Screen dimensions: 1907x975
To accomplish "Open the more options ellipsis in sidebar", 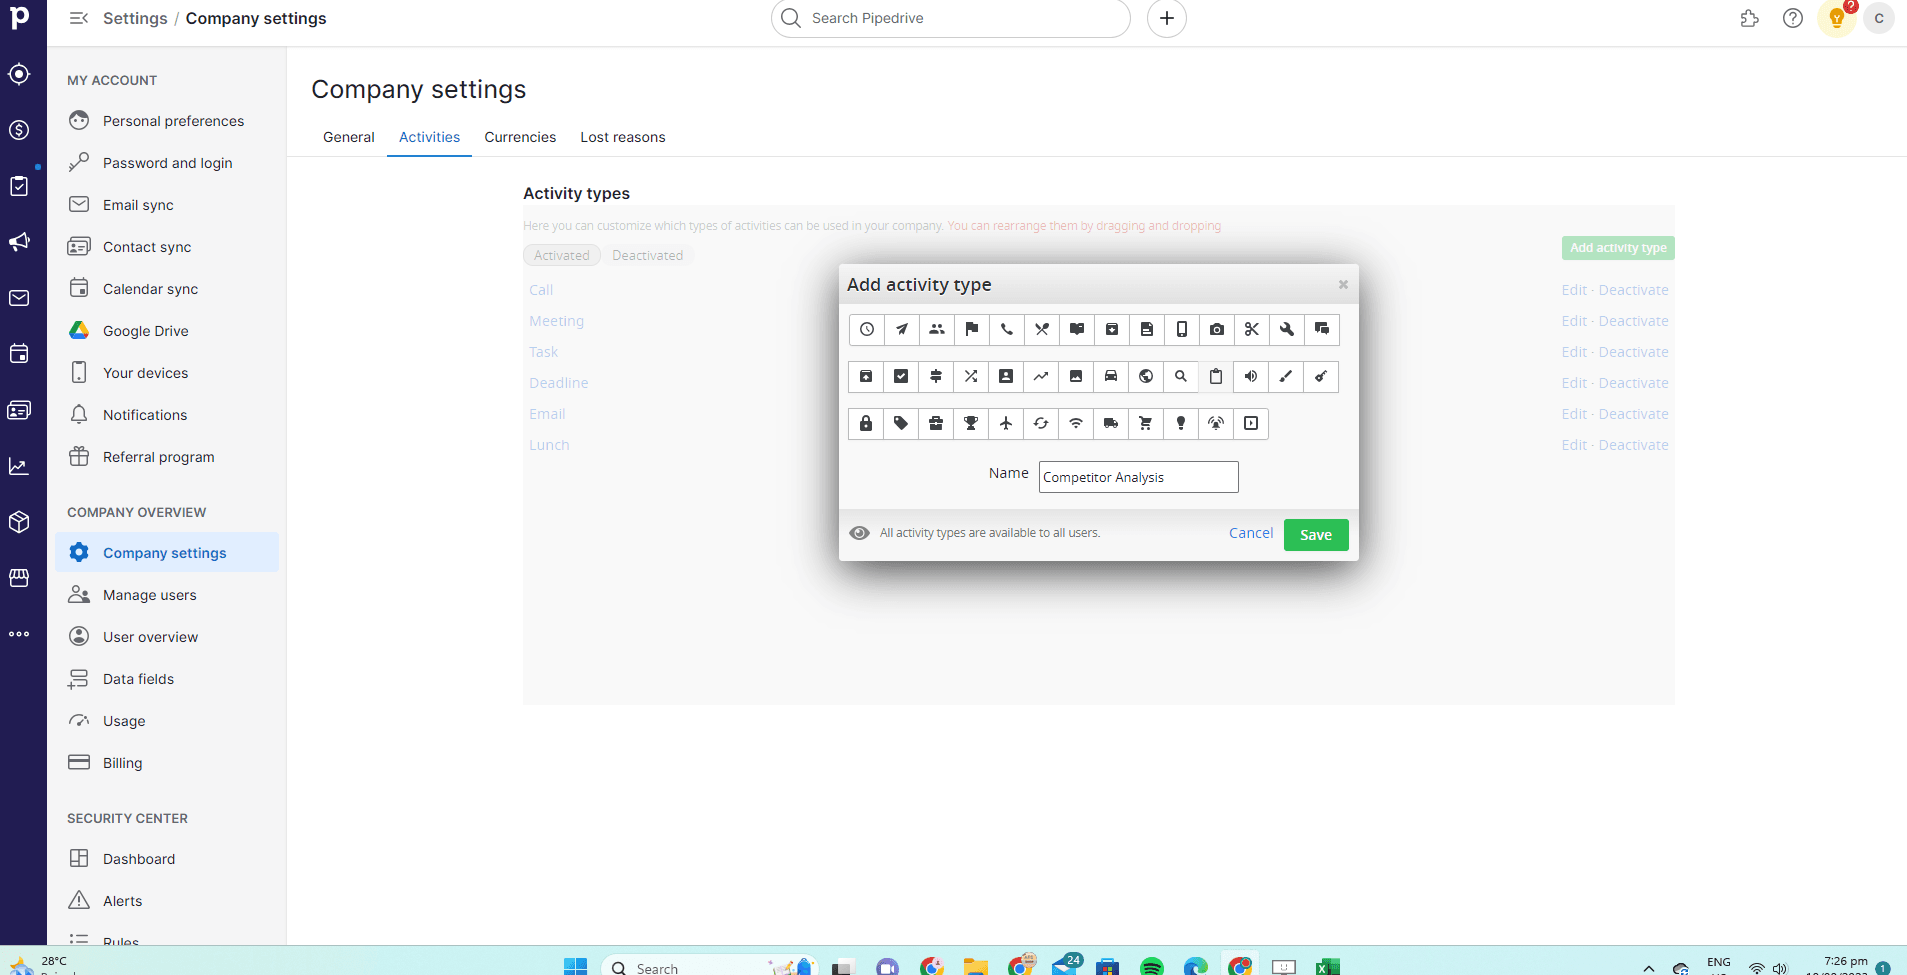I will pos(19,634).
